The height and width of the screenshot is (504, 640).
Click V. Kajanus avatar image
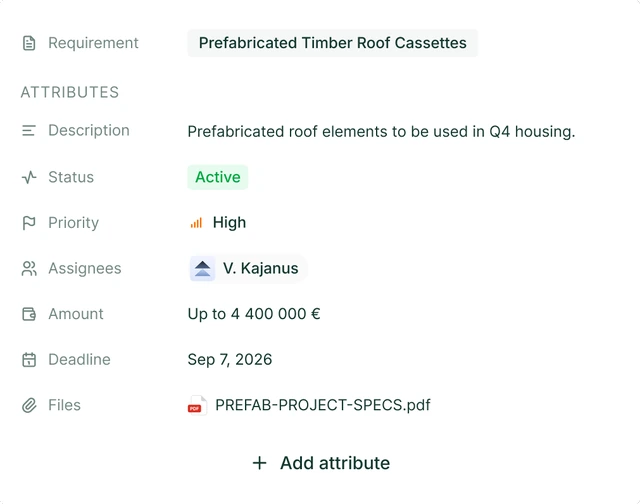[x=202, y=269]
